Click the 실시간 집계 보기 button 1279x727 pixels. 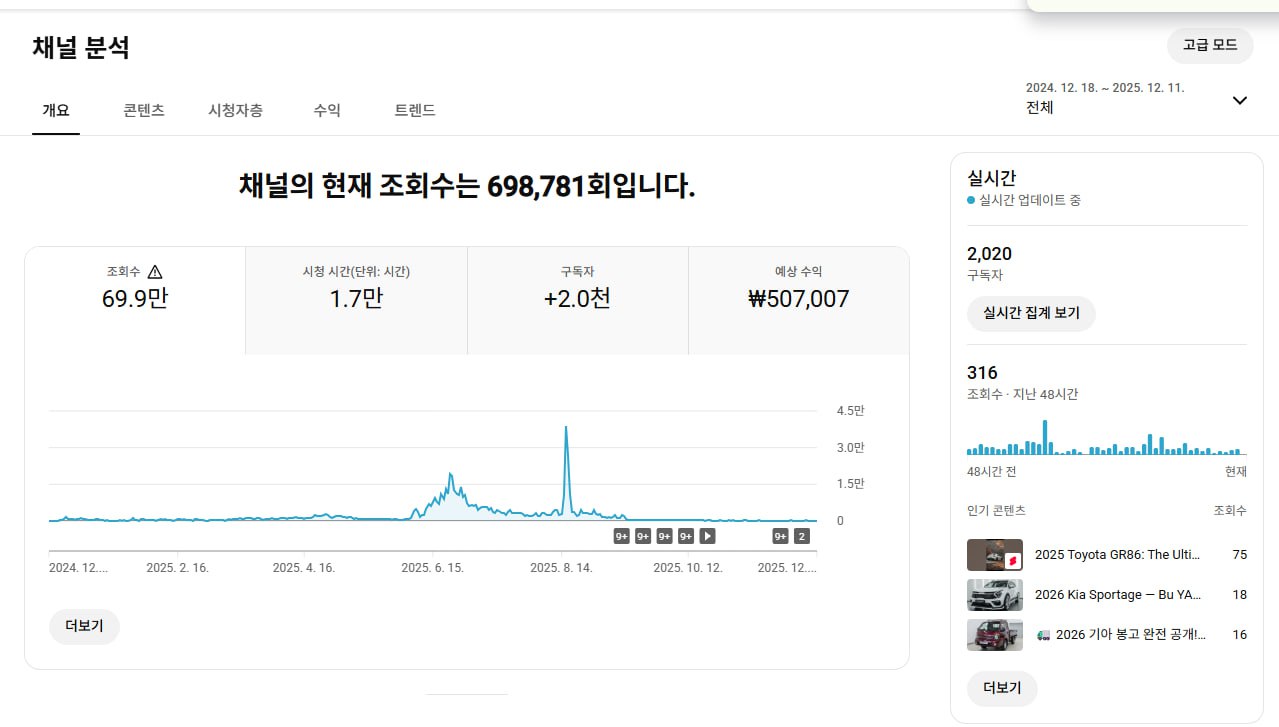1031,313
